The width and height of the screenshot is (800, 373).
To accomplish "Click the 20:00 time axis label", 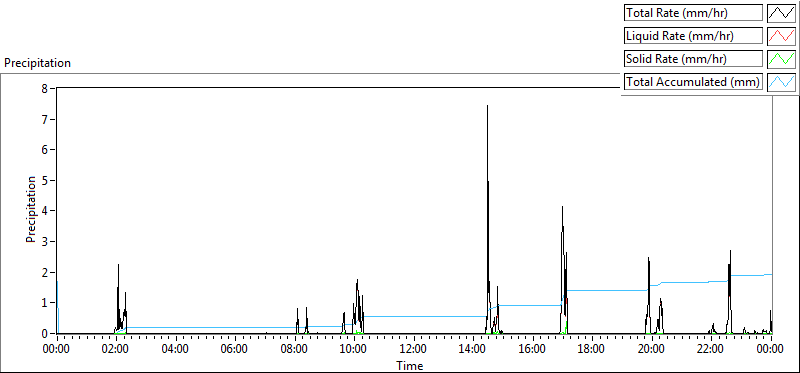I will tap(652, 350).
